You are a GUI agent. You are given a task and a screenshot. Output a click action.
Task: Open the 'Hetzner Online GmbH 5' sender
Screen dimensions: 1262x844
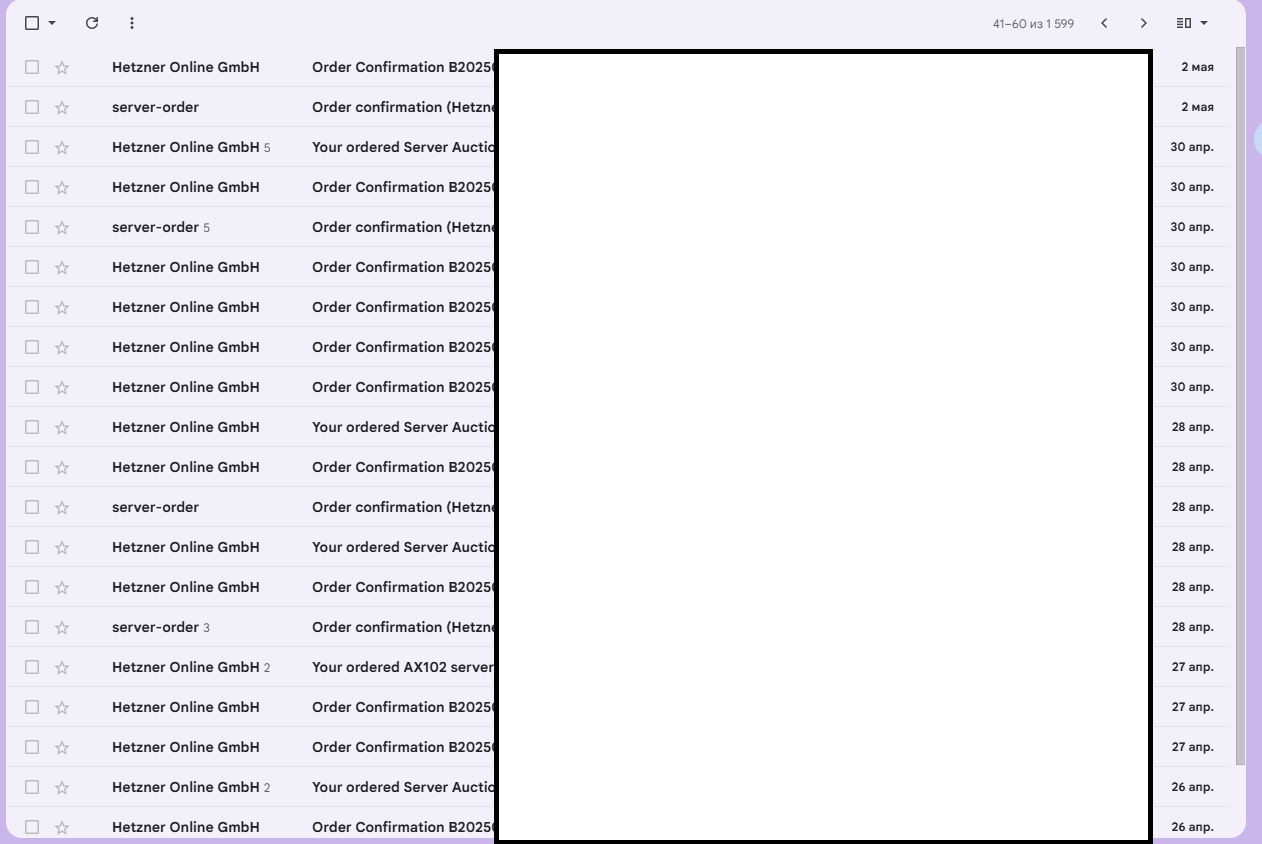pos(191,147)
